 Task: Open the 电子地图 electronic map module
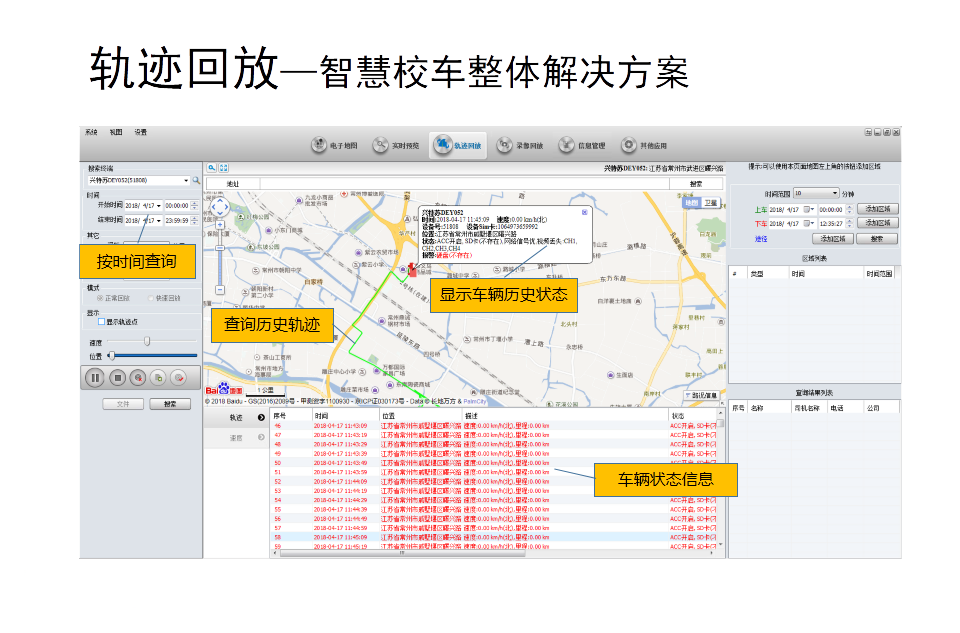[333, 146]
